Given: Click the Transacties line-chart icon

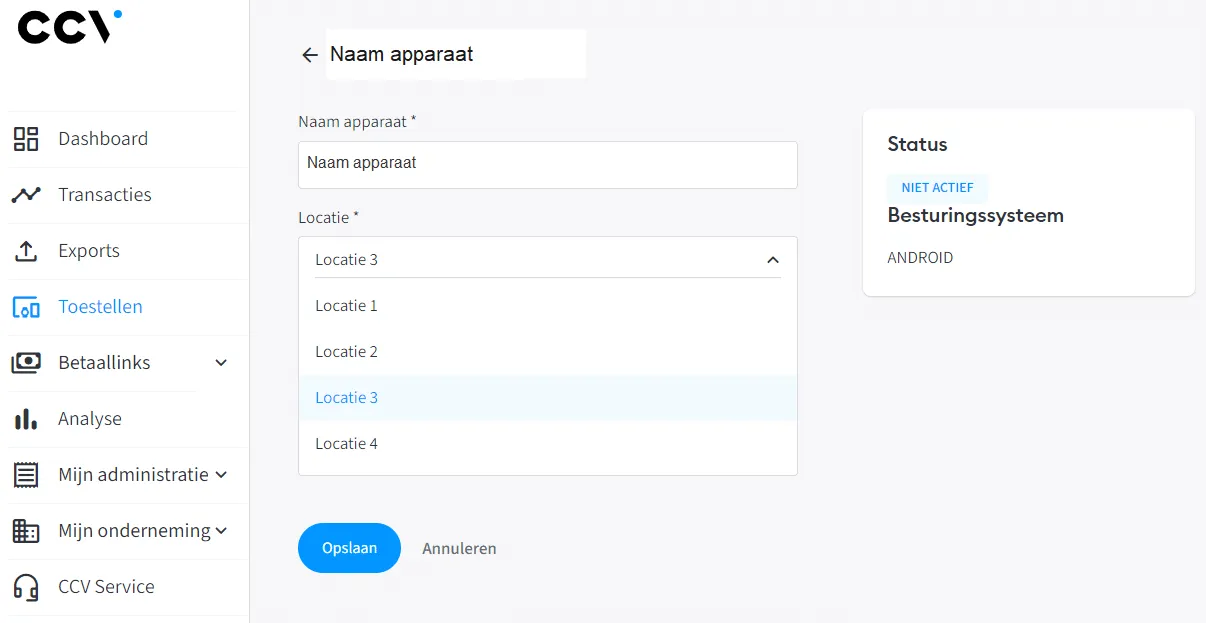Looking at the screenshot, I should 26,195.
